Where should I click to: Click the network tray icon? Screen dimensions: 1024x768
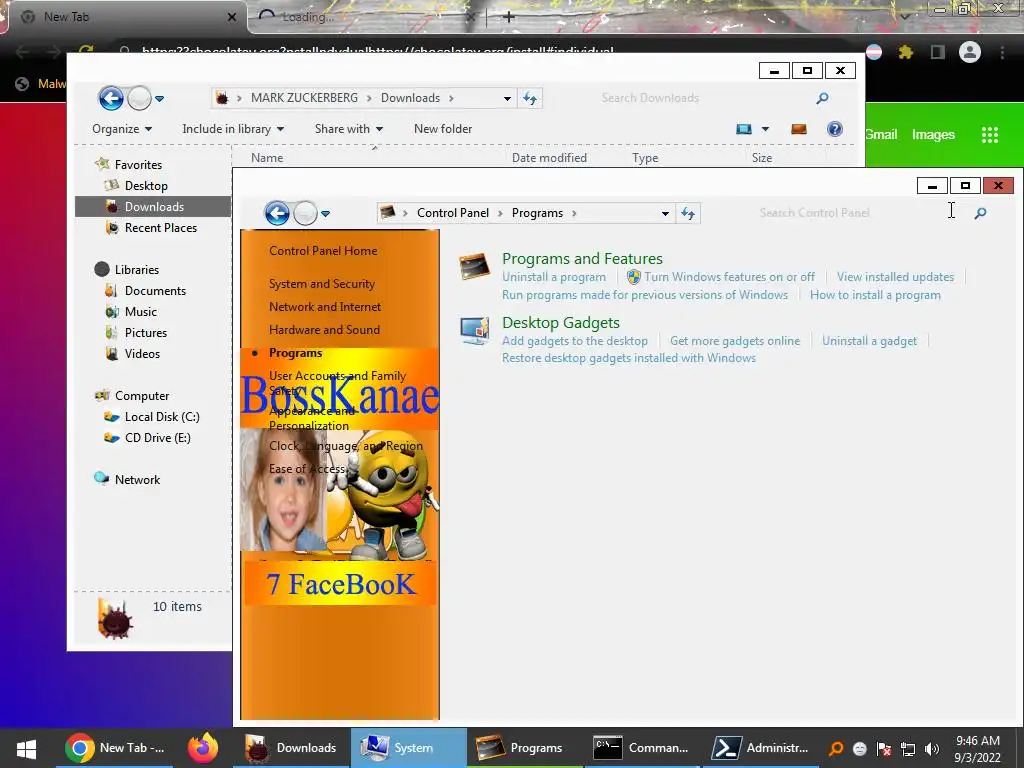point(908,748)
